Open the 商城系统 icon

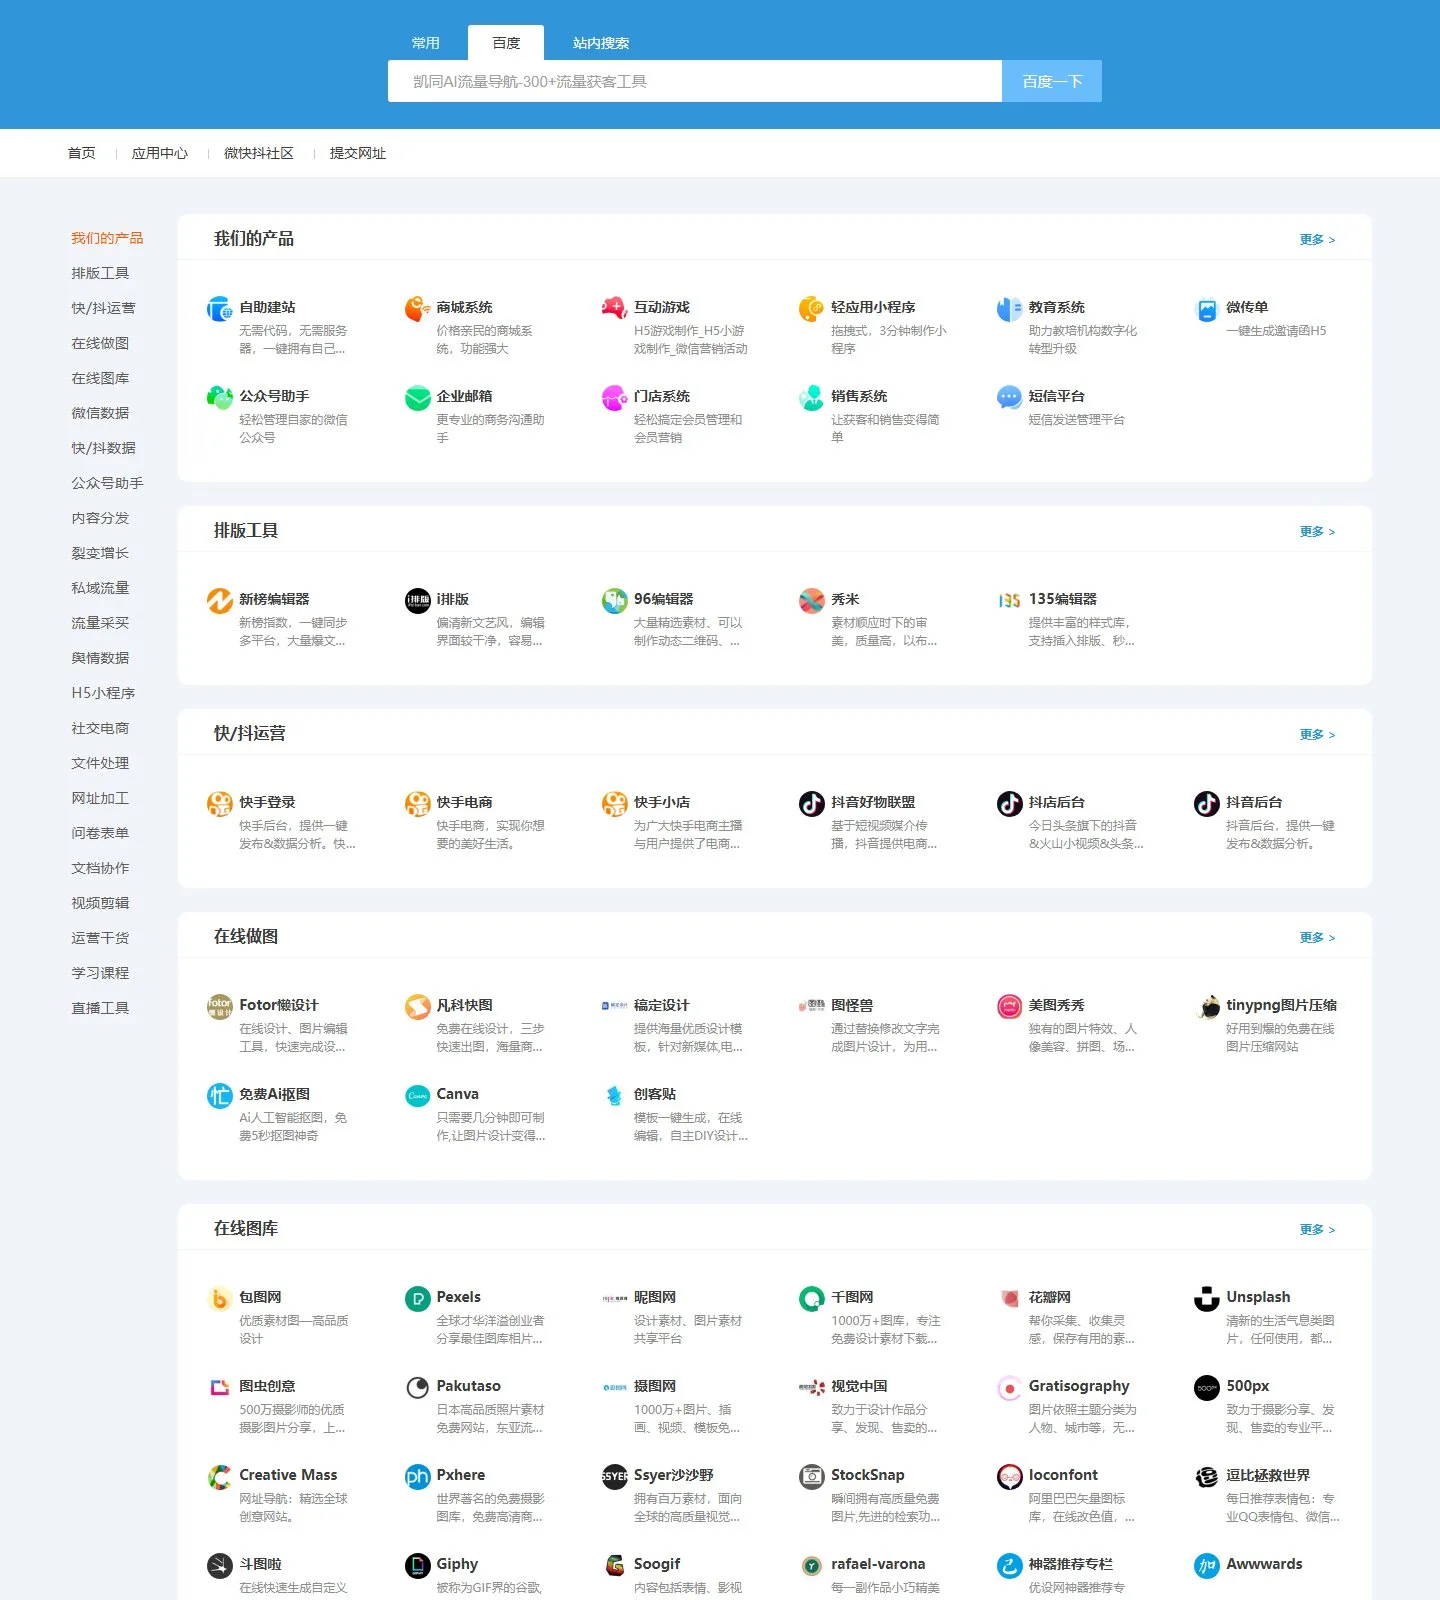coord(417,309)
